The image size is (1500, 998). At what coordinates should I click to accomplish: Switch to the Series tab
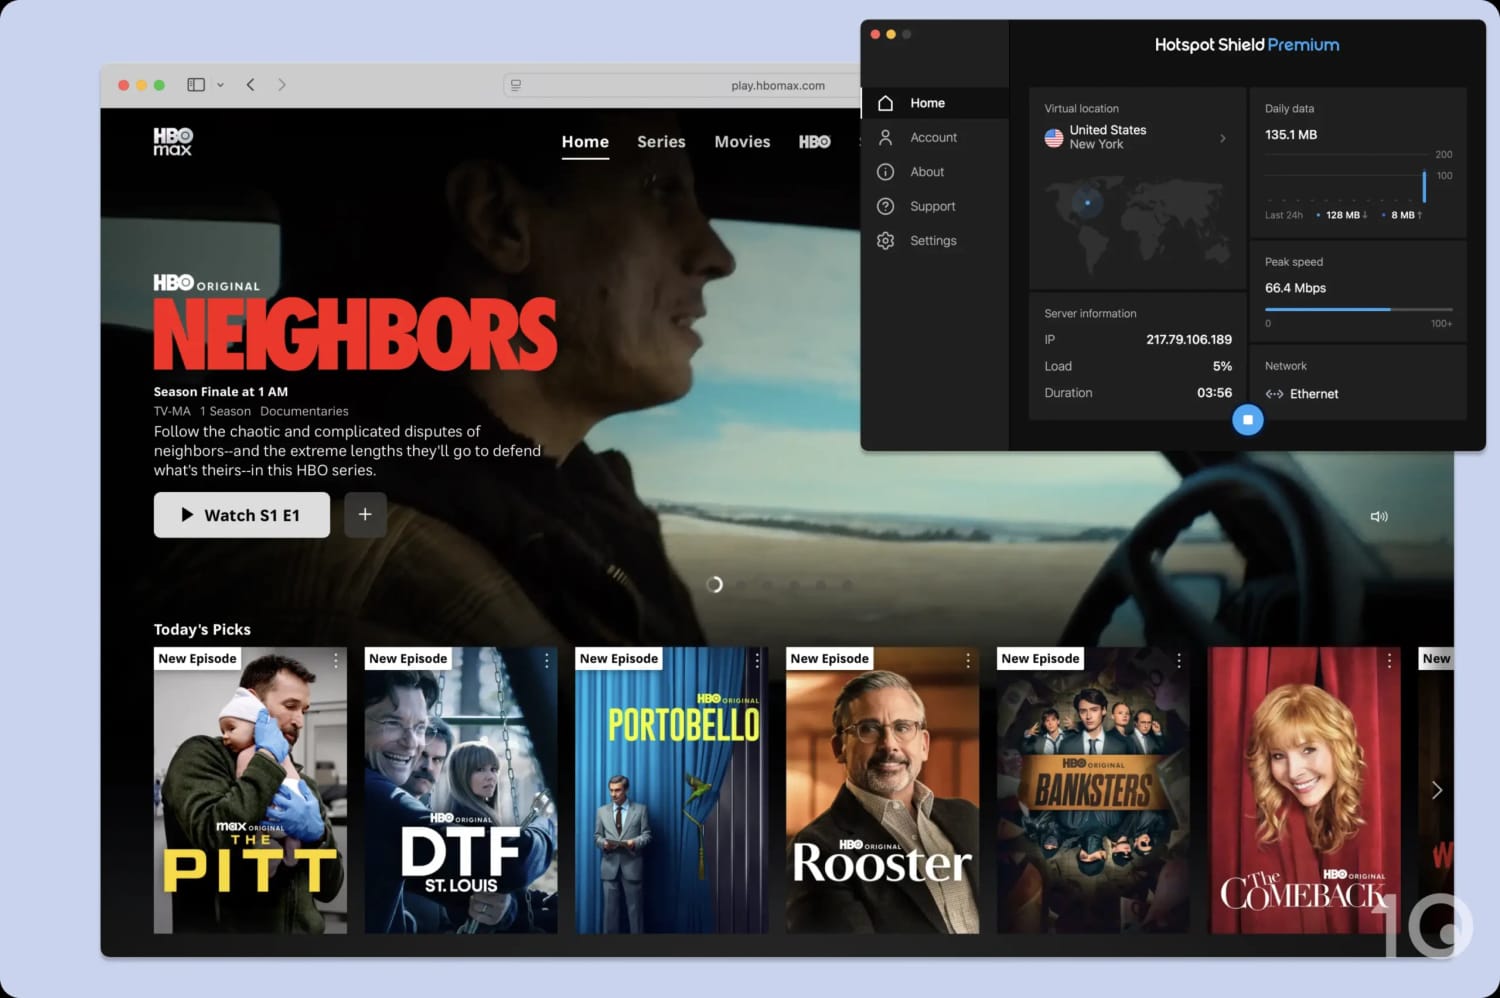tap(661, 141)
